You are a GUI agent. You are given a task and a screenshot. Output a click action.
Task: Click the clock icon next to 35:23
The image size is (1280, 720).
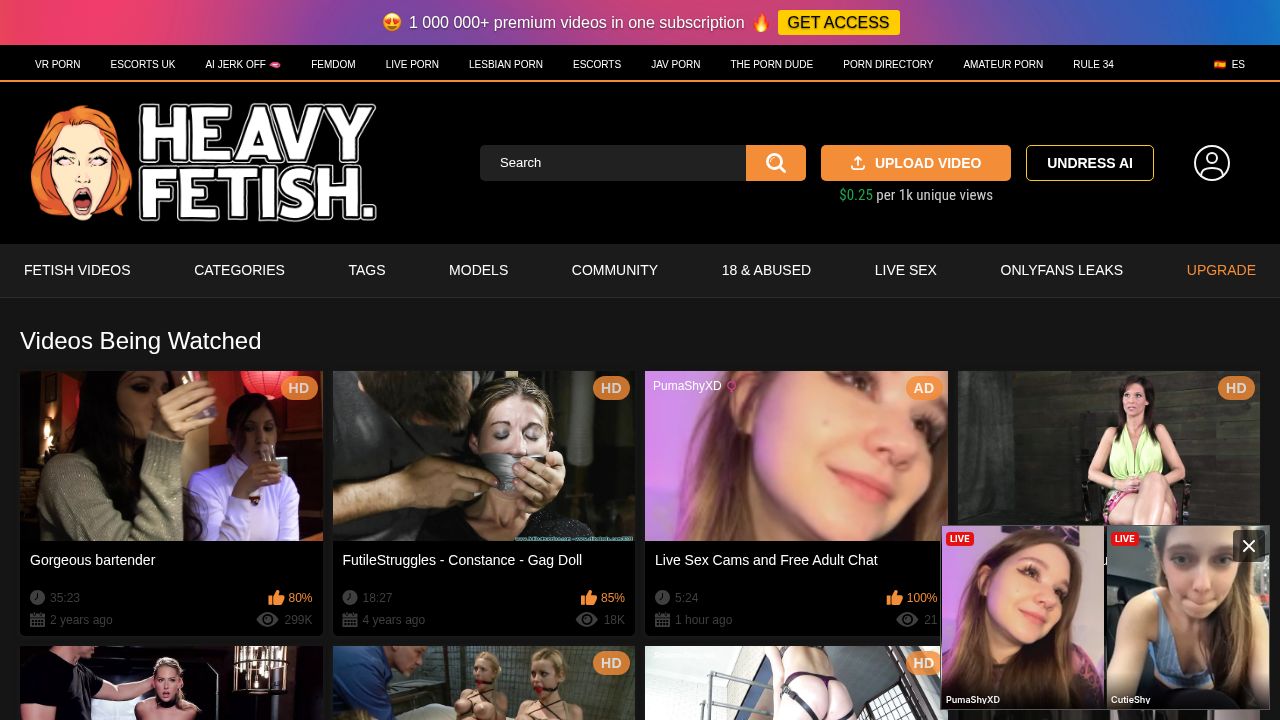click(38, 598)
